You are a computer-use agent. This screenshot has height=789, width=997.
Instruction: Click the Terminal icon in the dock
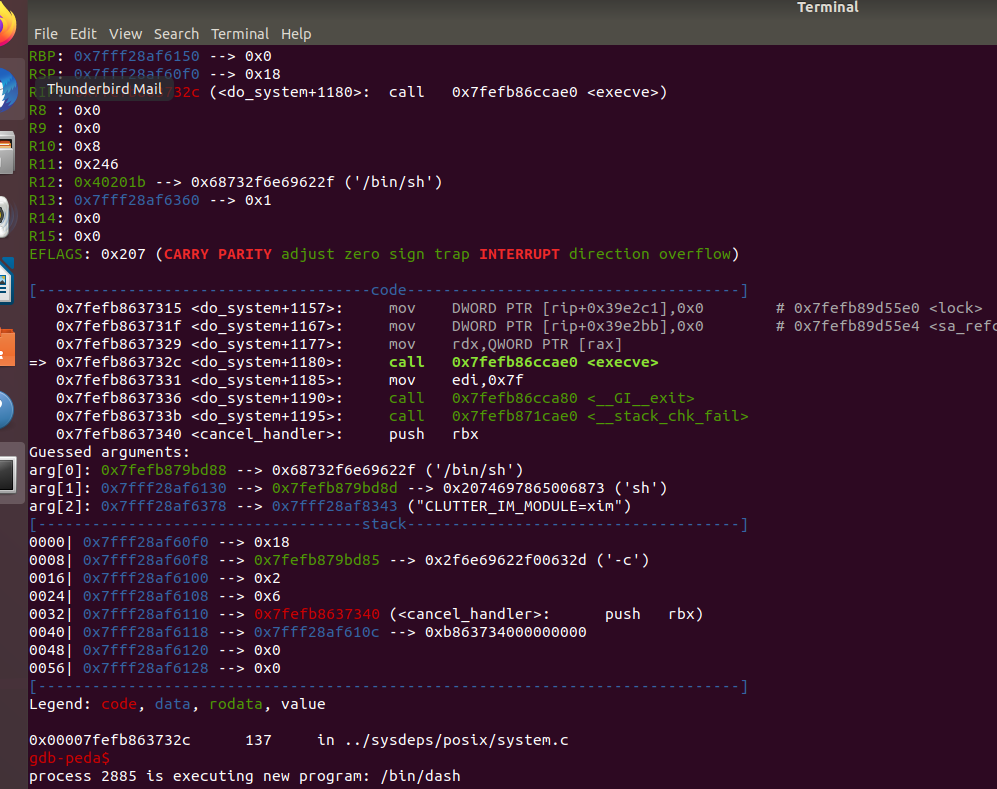(8, 475)
